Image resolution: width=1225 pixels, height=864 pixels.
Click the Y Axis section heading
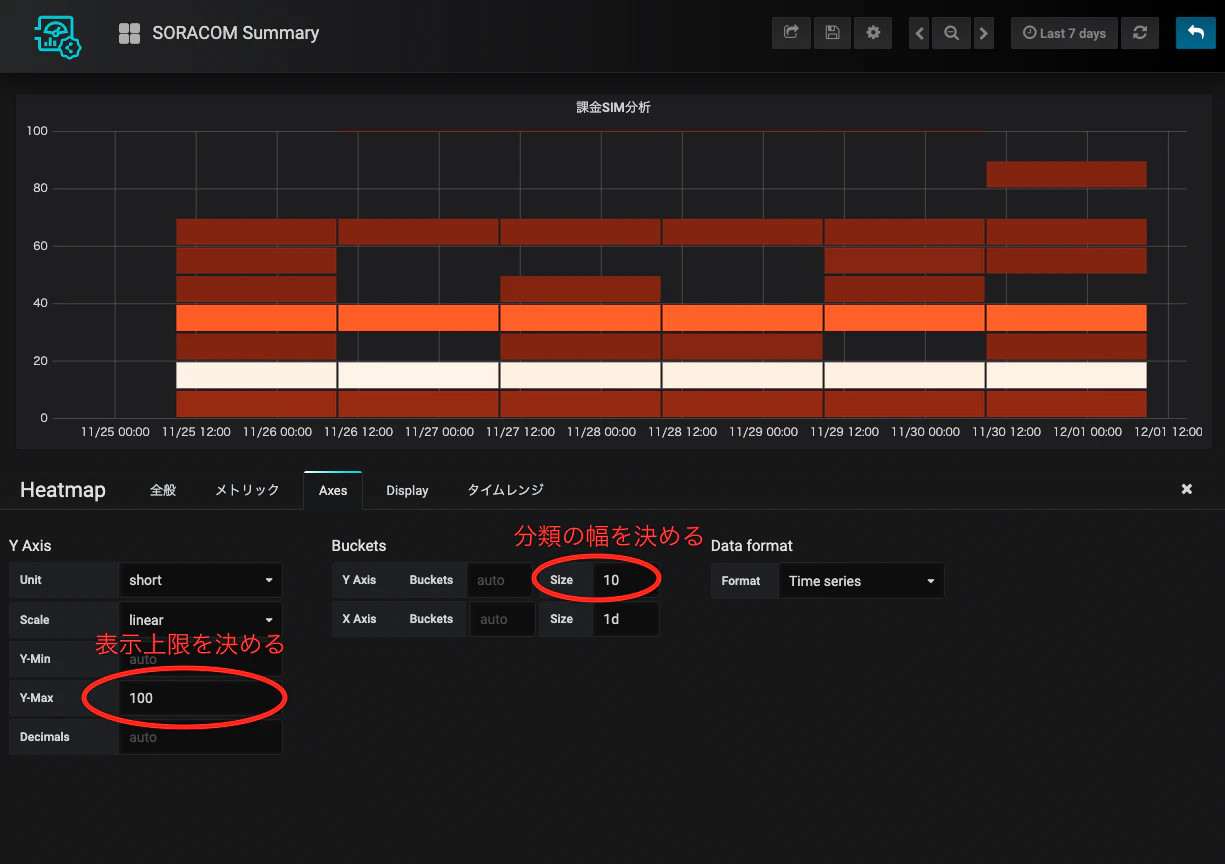(30, 546)
